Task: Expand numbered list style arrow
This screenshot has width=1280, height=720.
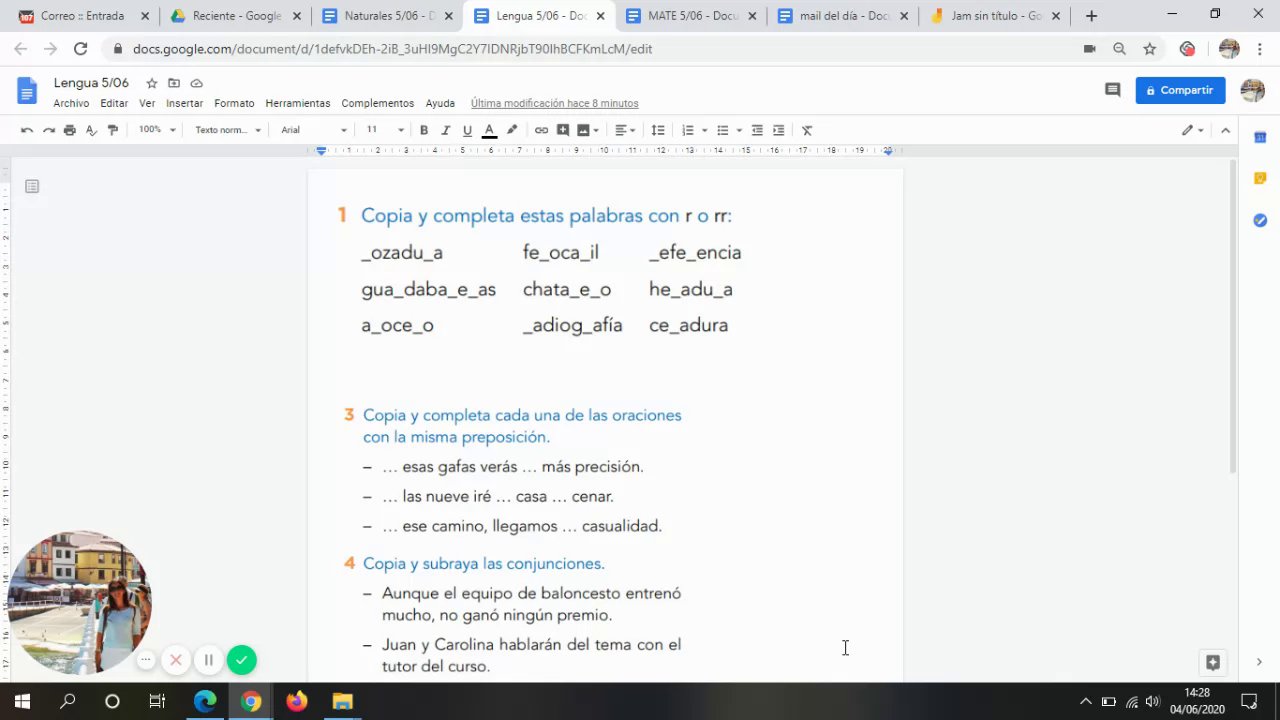Action: [704, 130]
